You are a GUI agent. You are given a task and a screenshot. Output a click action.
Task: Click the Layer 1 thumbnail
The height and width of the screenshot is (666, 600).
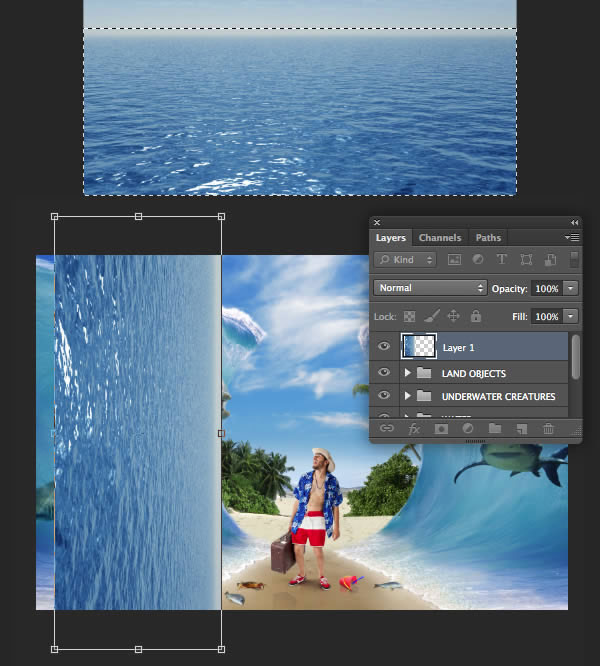[419, 346]
